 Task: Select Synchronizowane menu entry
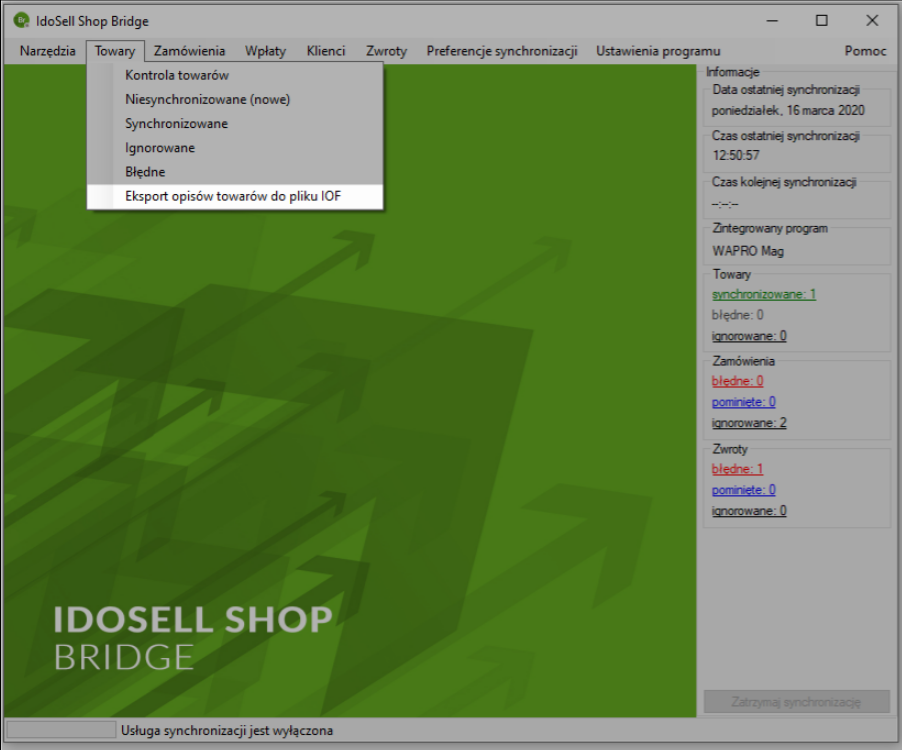tap(235, 123)
